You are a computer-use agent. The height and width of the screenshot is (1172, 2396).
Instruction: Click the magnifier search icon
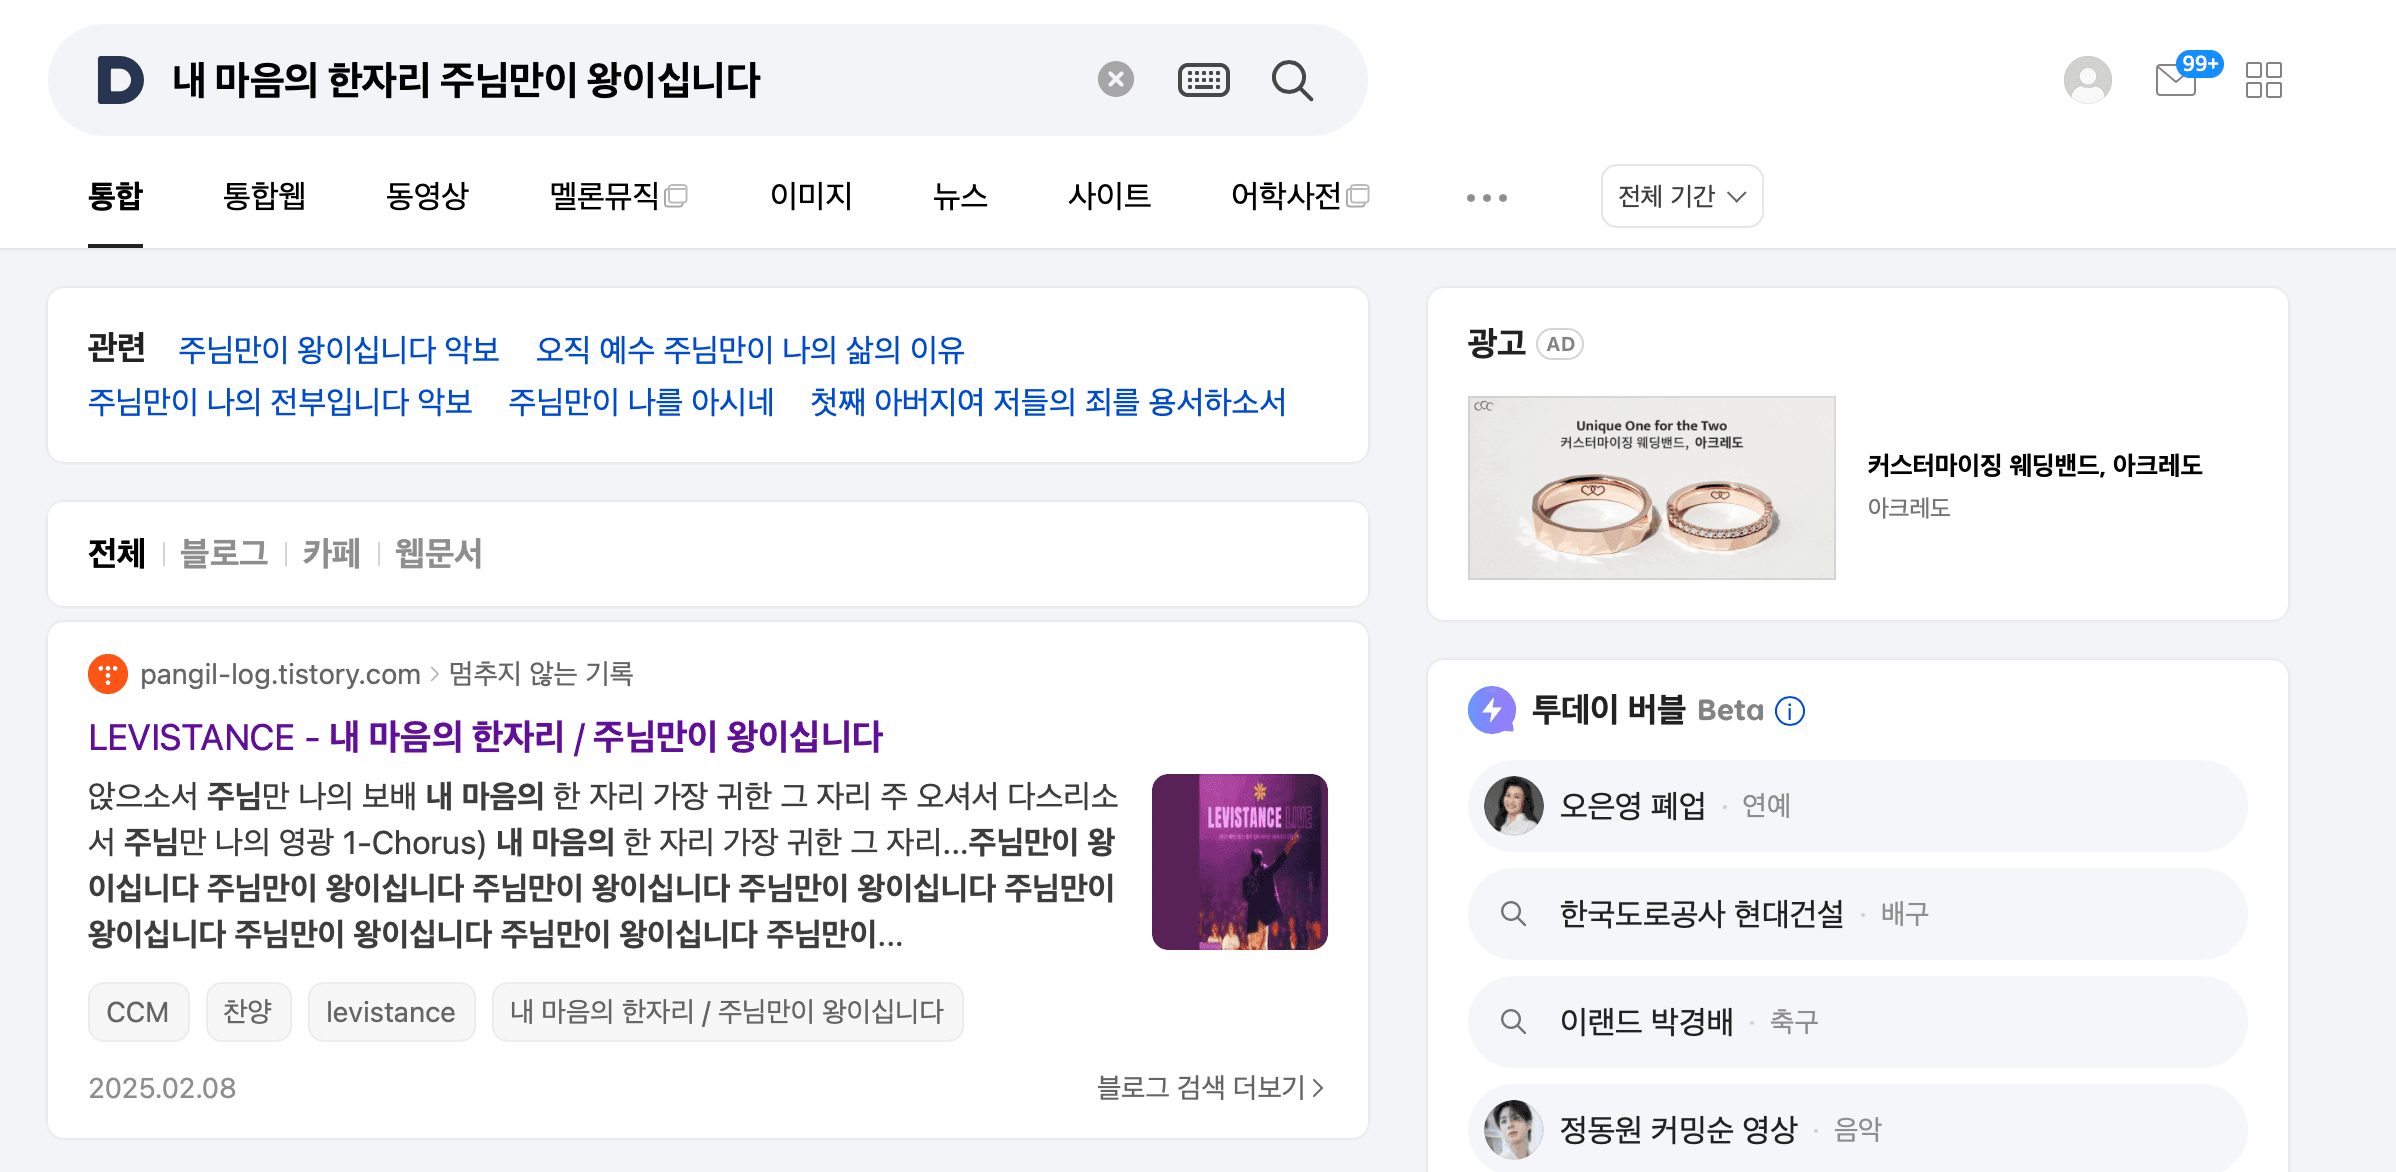(1292, 80)
